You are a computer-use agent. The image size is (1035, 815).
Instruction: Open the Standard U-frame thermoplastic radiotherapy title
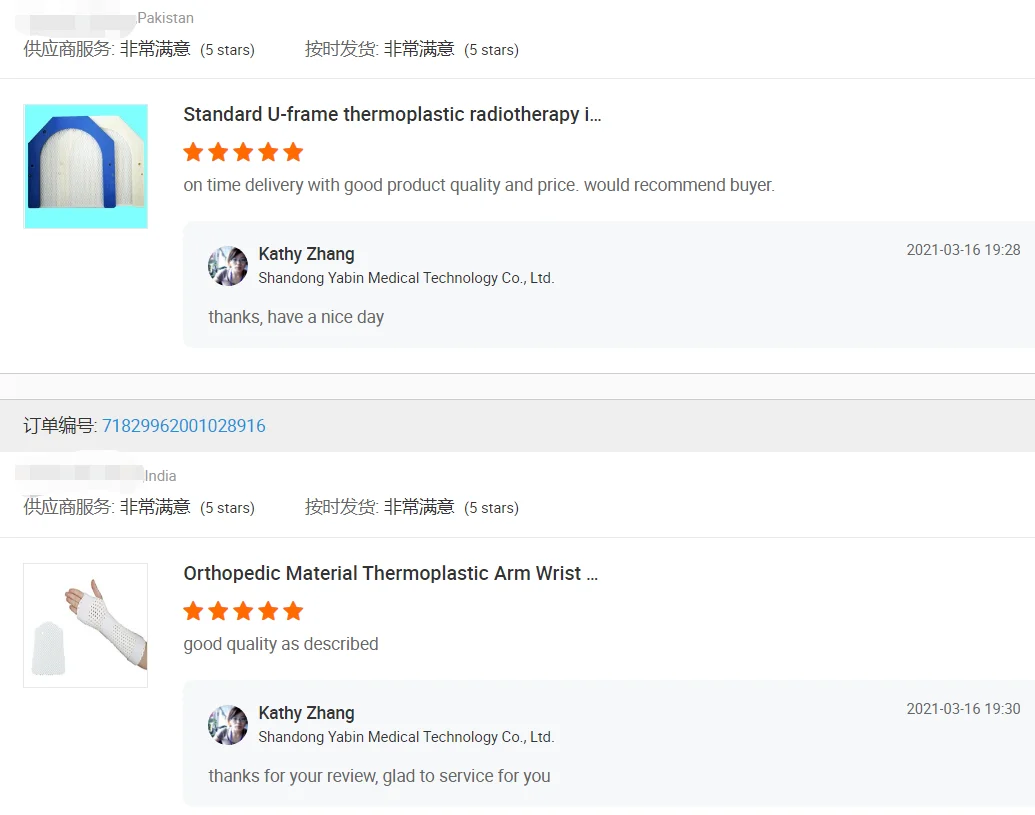[392, 114]
